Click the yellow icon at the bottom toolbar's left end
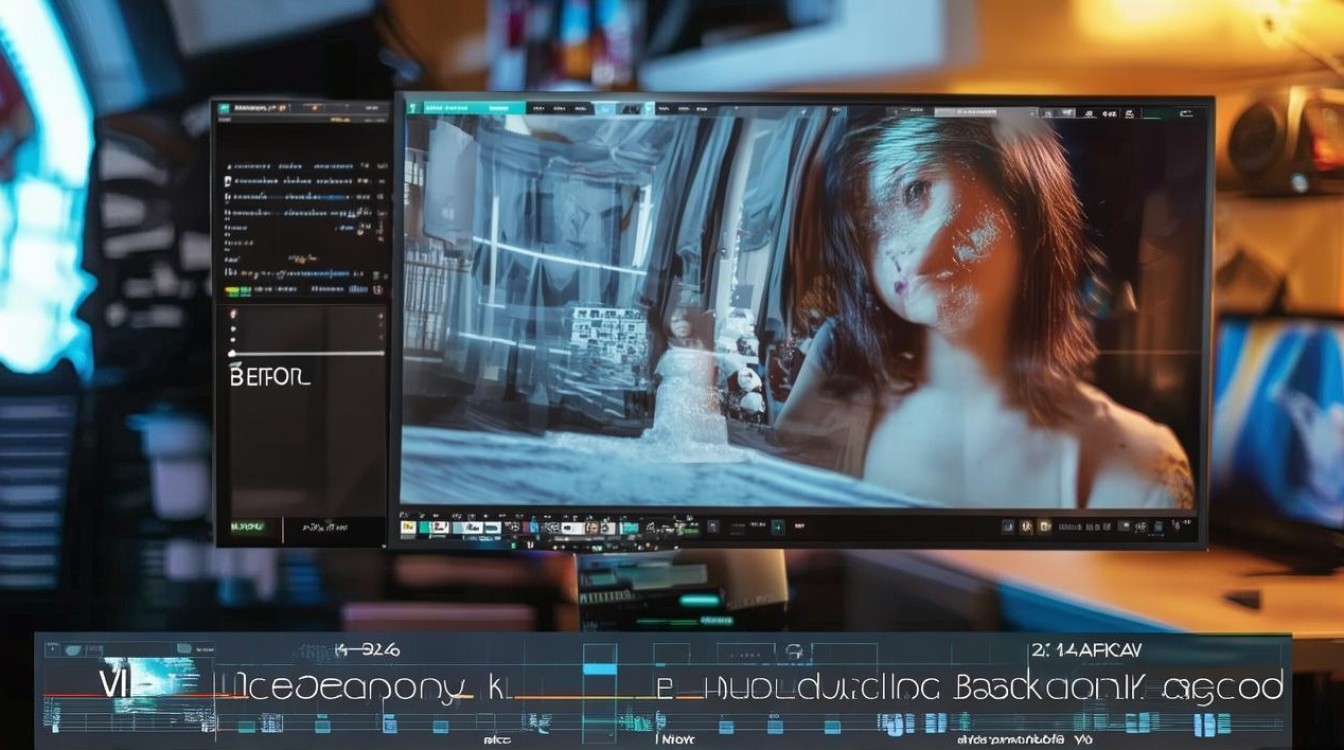The image size is (1344, 750). 408,527
